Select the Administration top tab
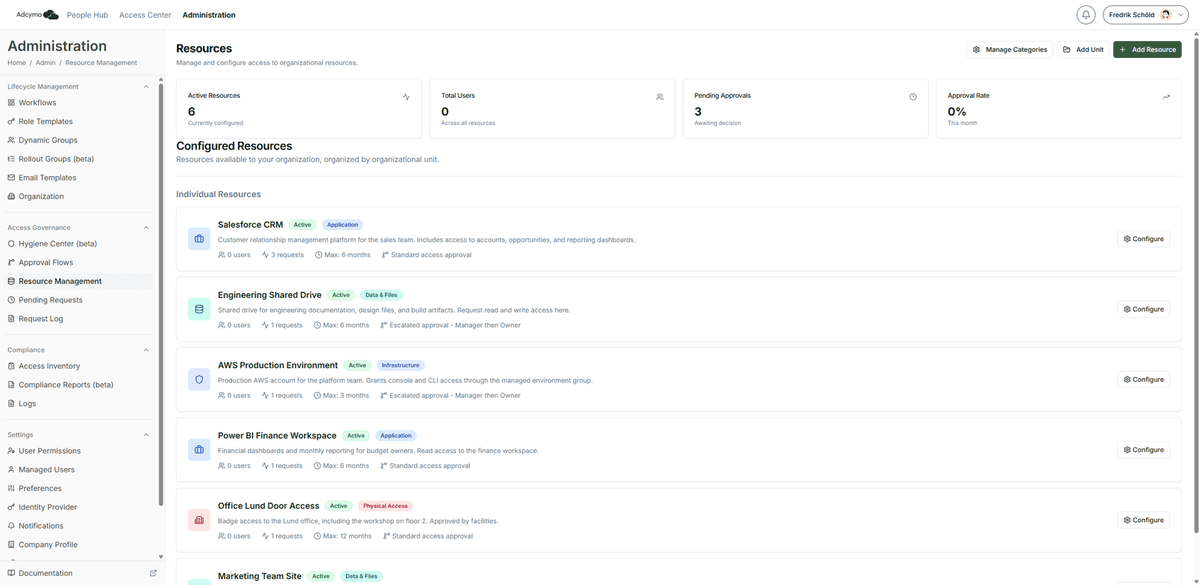 coord(209,15)
